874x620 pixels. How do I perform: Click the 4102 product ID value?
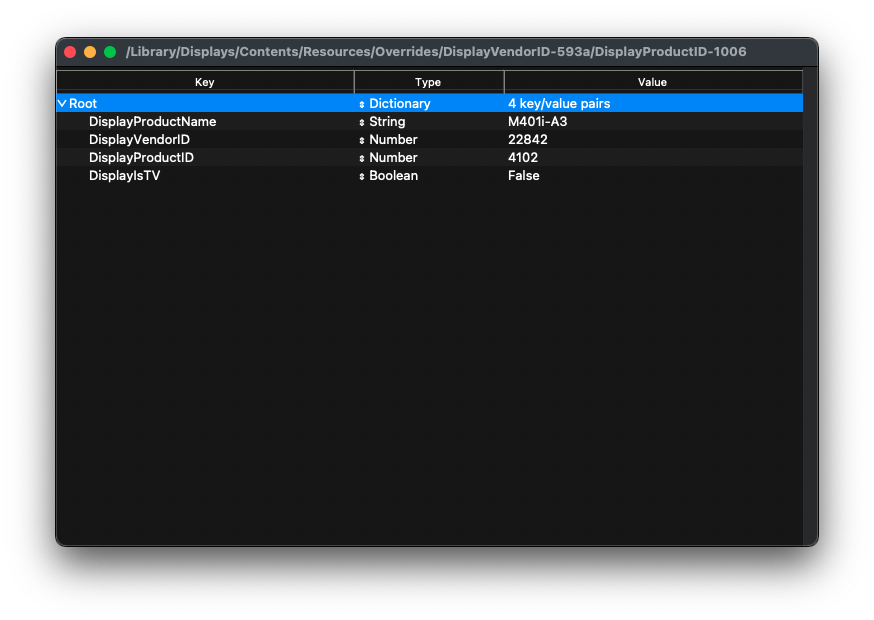522,158
